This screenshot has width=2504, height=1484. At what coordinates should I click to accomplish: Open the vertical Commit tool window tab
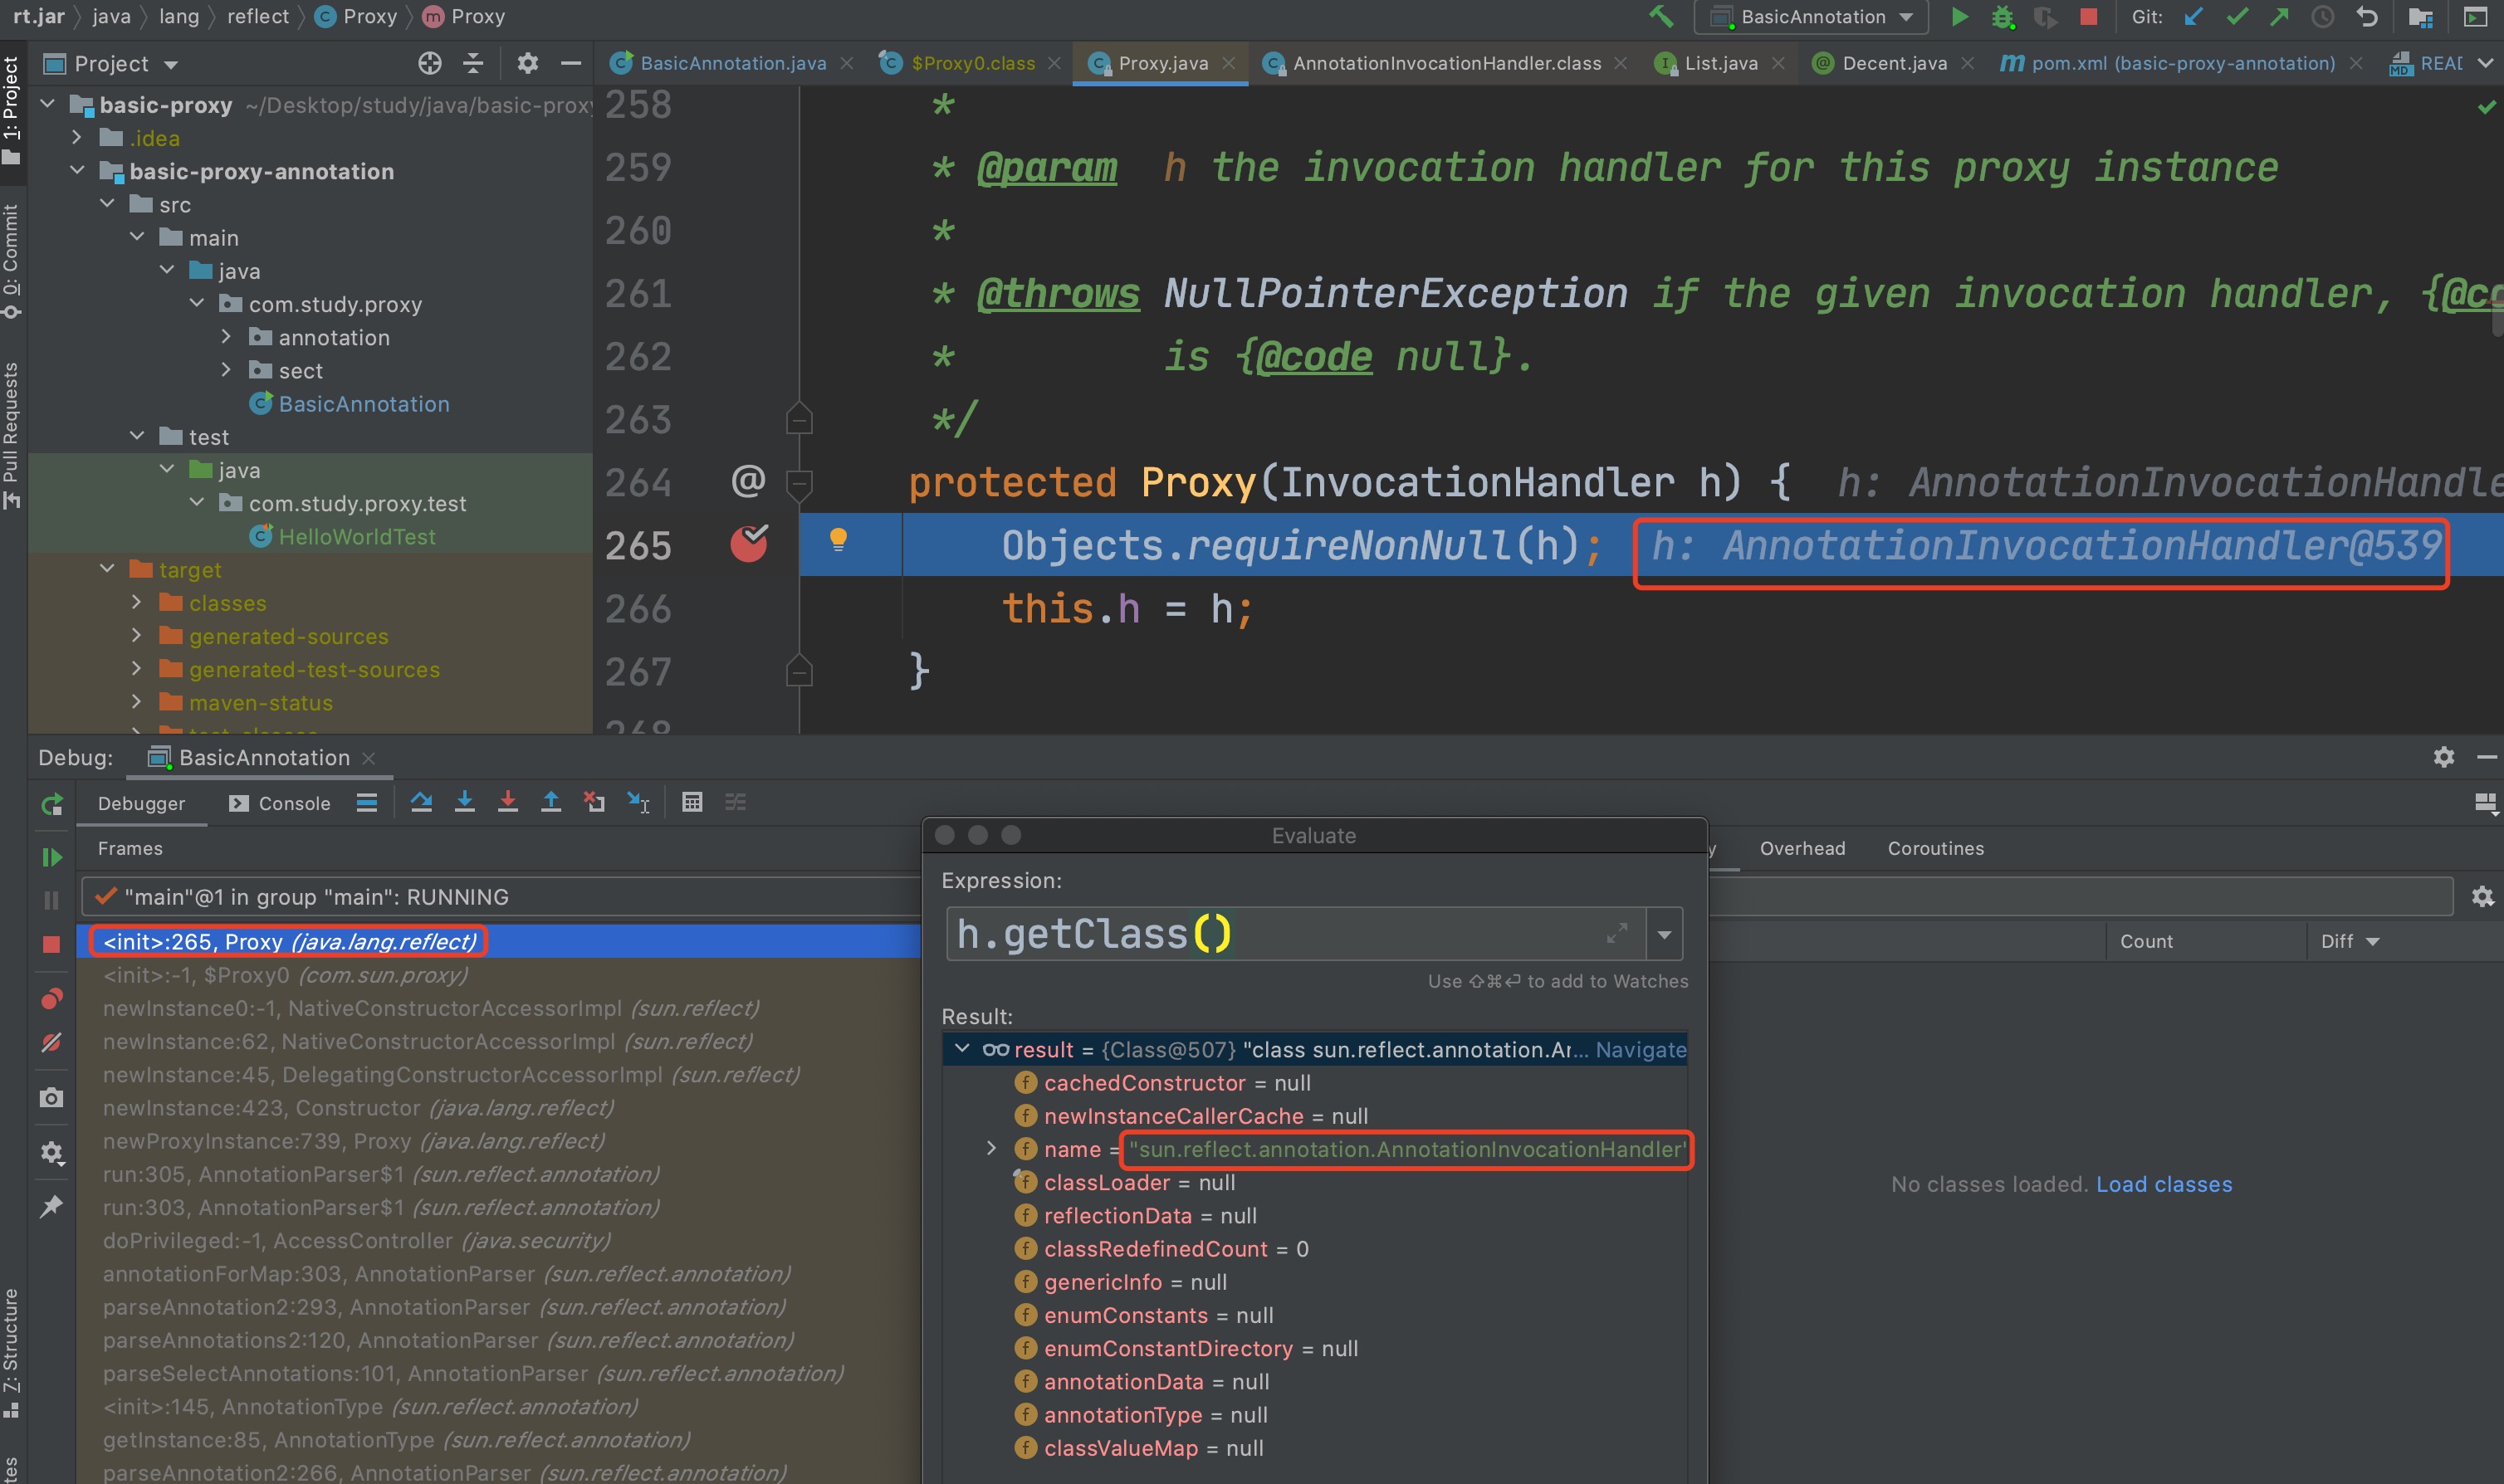[11, 261]
